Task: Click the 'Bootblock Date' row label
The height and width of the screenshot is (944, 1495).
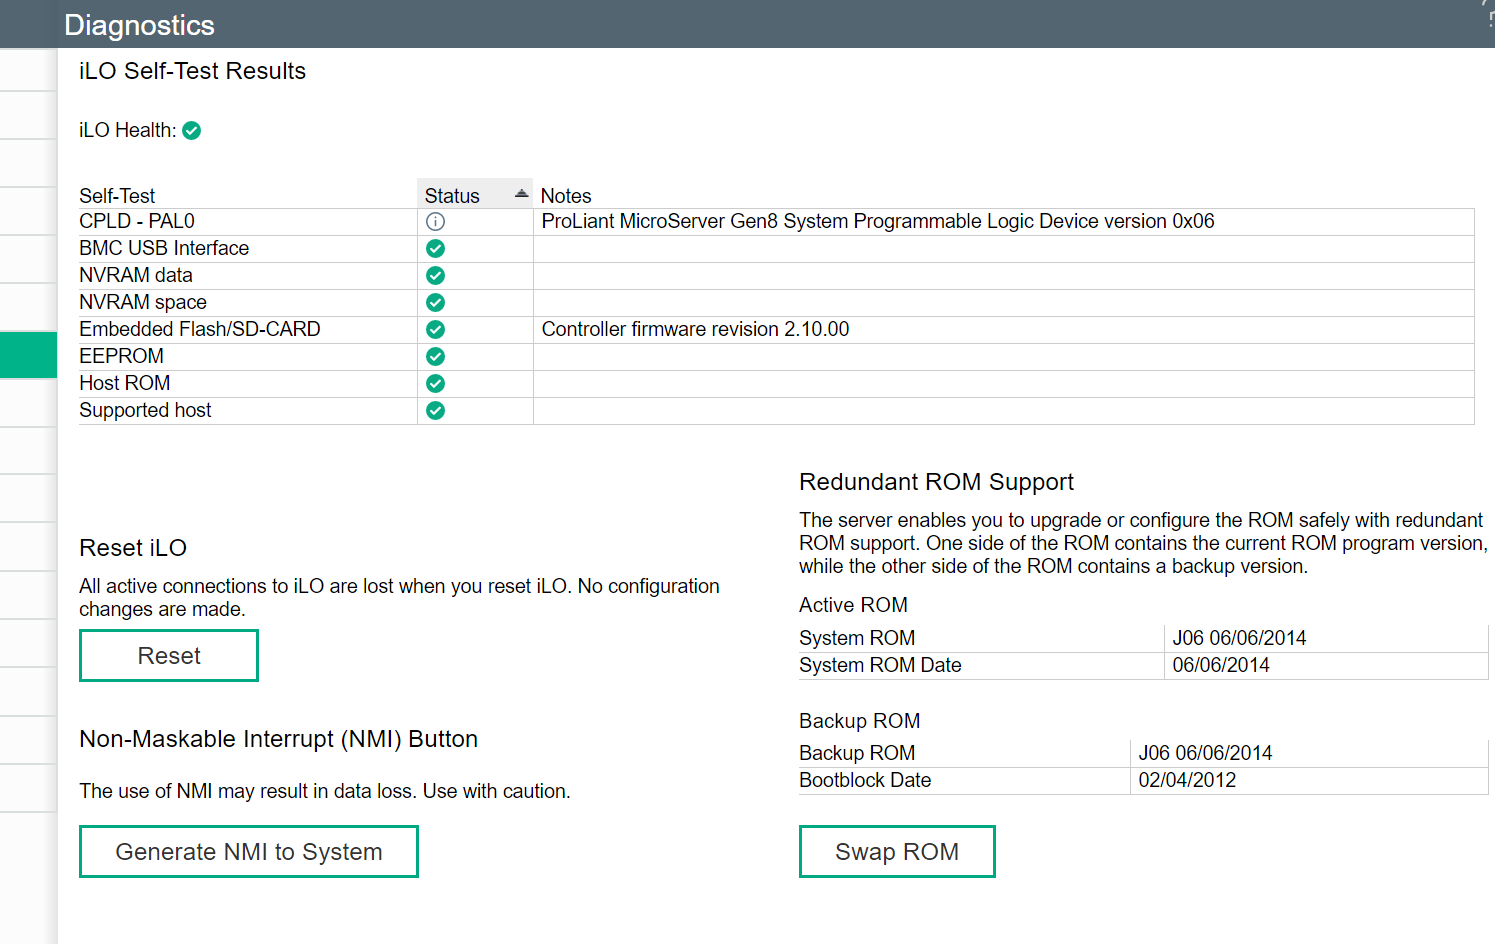Action: click(865, 780)
